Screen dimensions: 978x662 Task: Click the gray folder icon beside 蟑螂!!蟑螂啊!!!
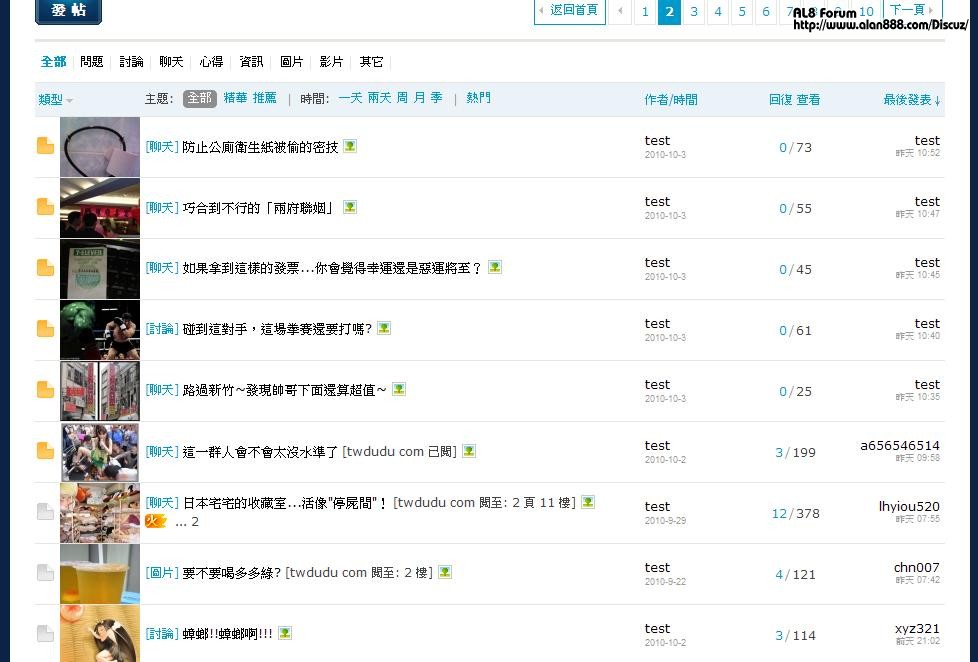(46, 633)
